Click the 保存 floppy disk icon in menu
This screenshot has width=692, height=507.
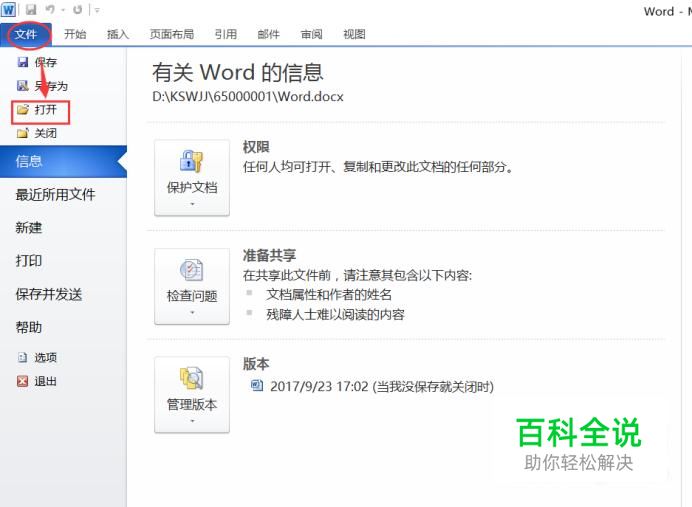[23, 62]
